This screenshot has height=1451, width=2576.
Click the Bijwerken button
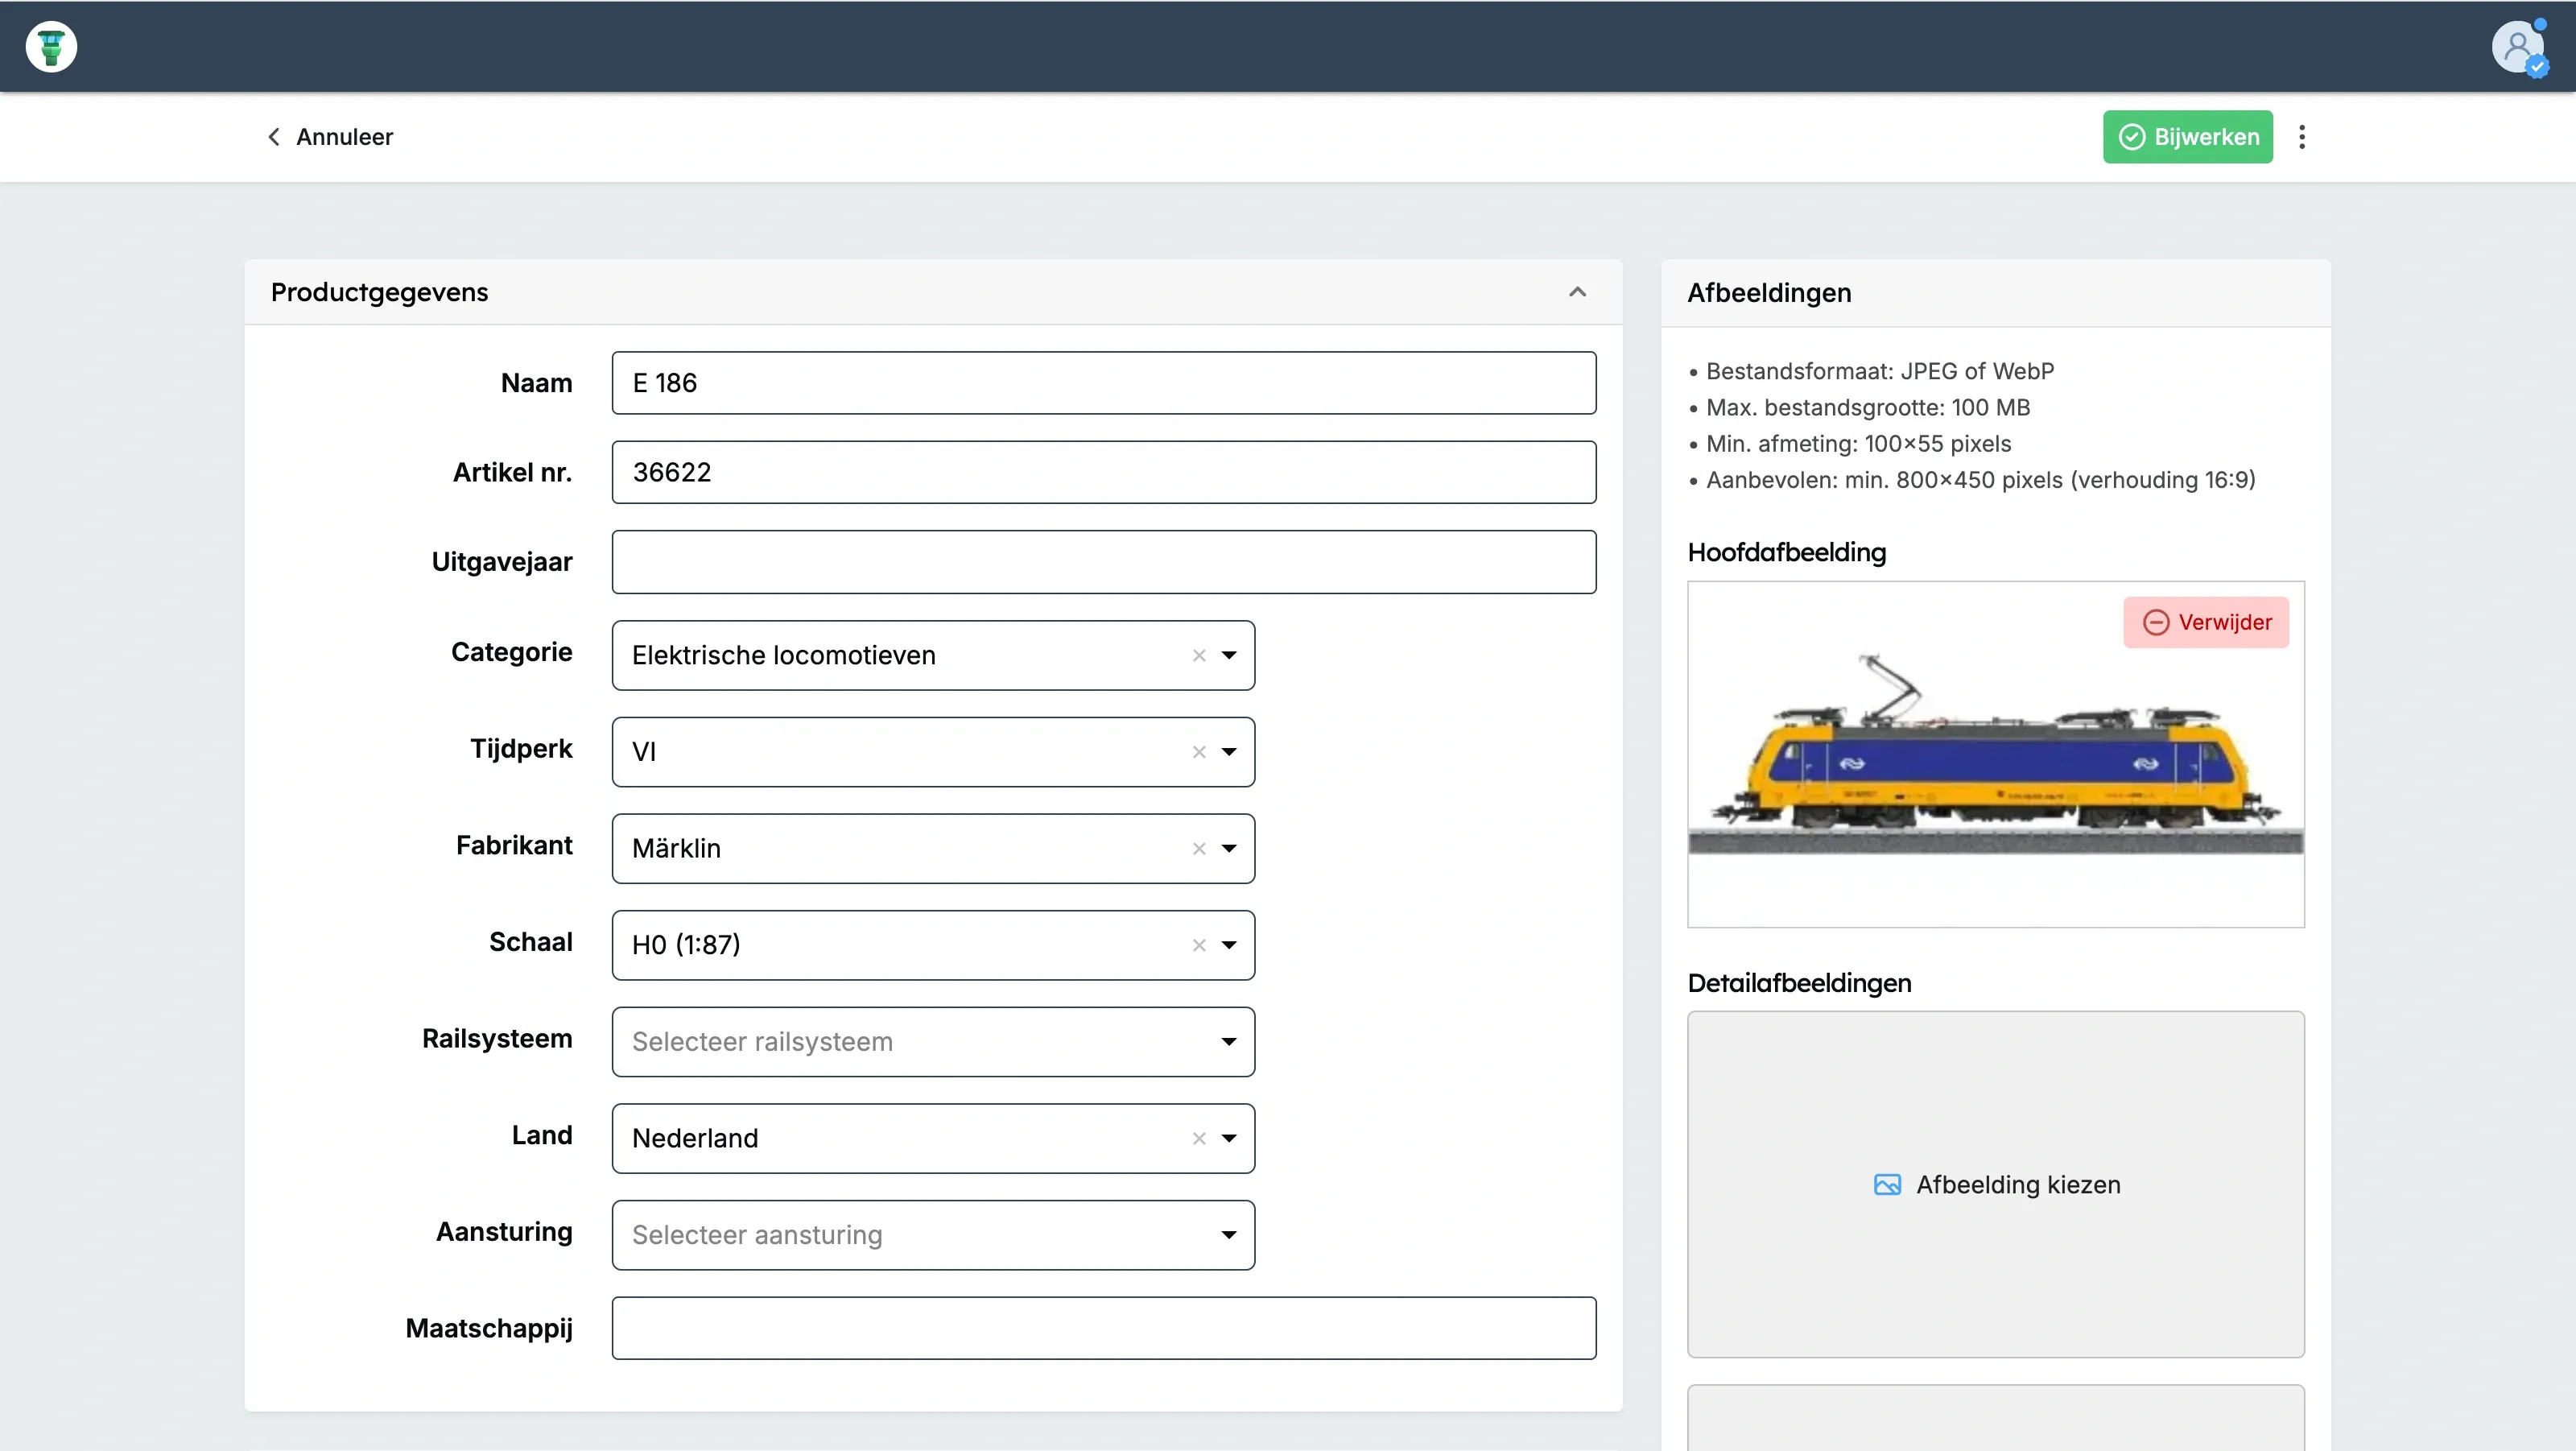coord(2187,137)
